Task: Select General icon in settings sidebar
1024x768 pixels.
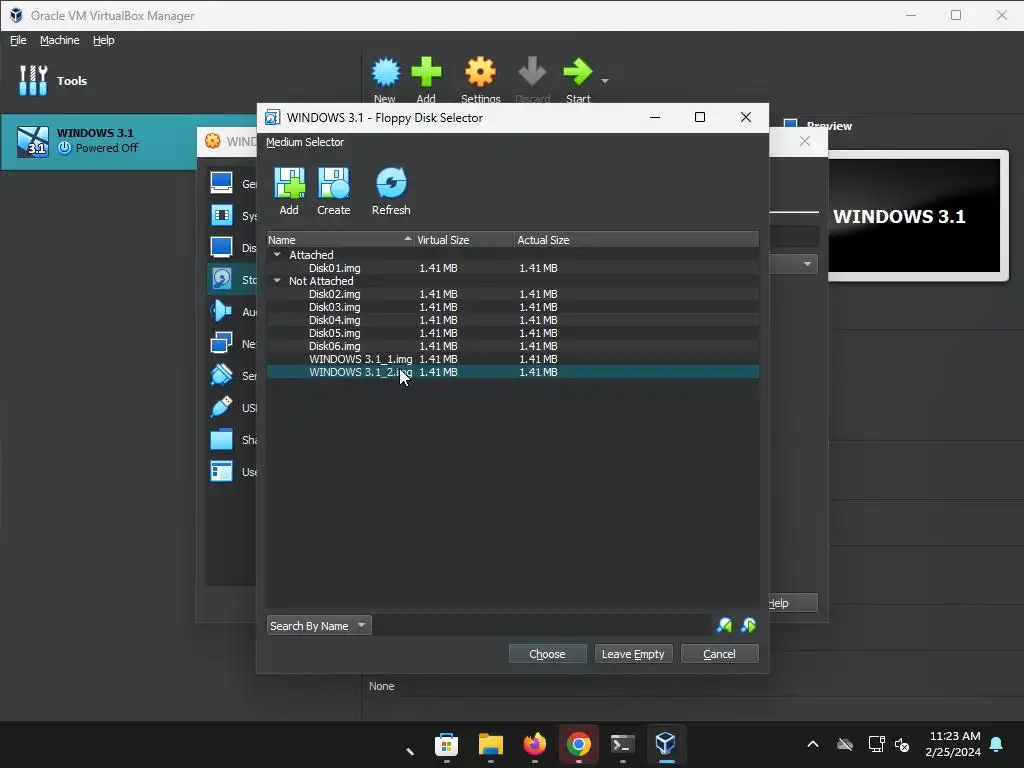Action: 221,183
